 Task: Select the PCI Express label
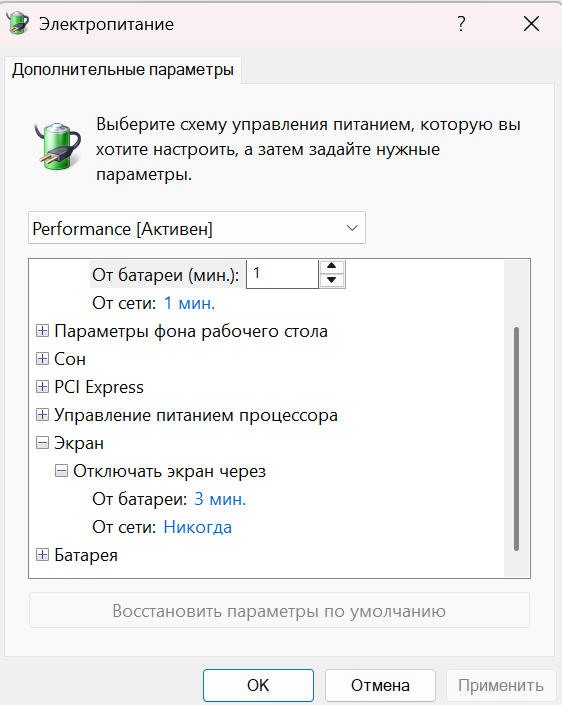coord(99,387)
